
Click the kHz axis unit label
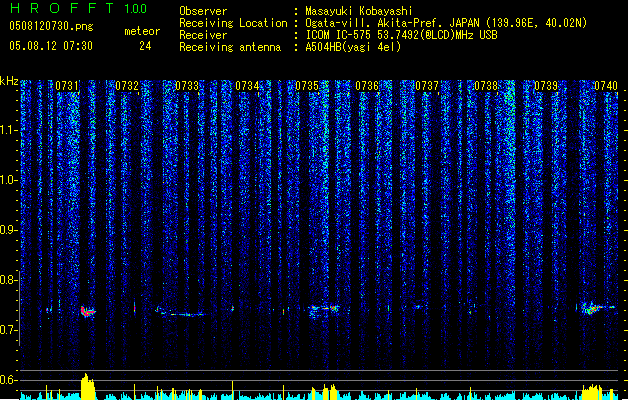9,81
